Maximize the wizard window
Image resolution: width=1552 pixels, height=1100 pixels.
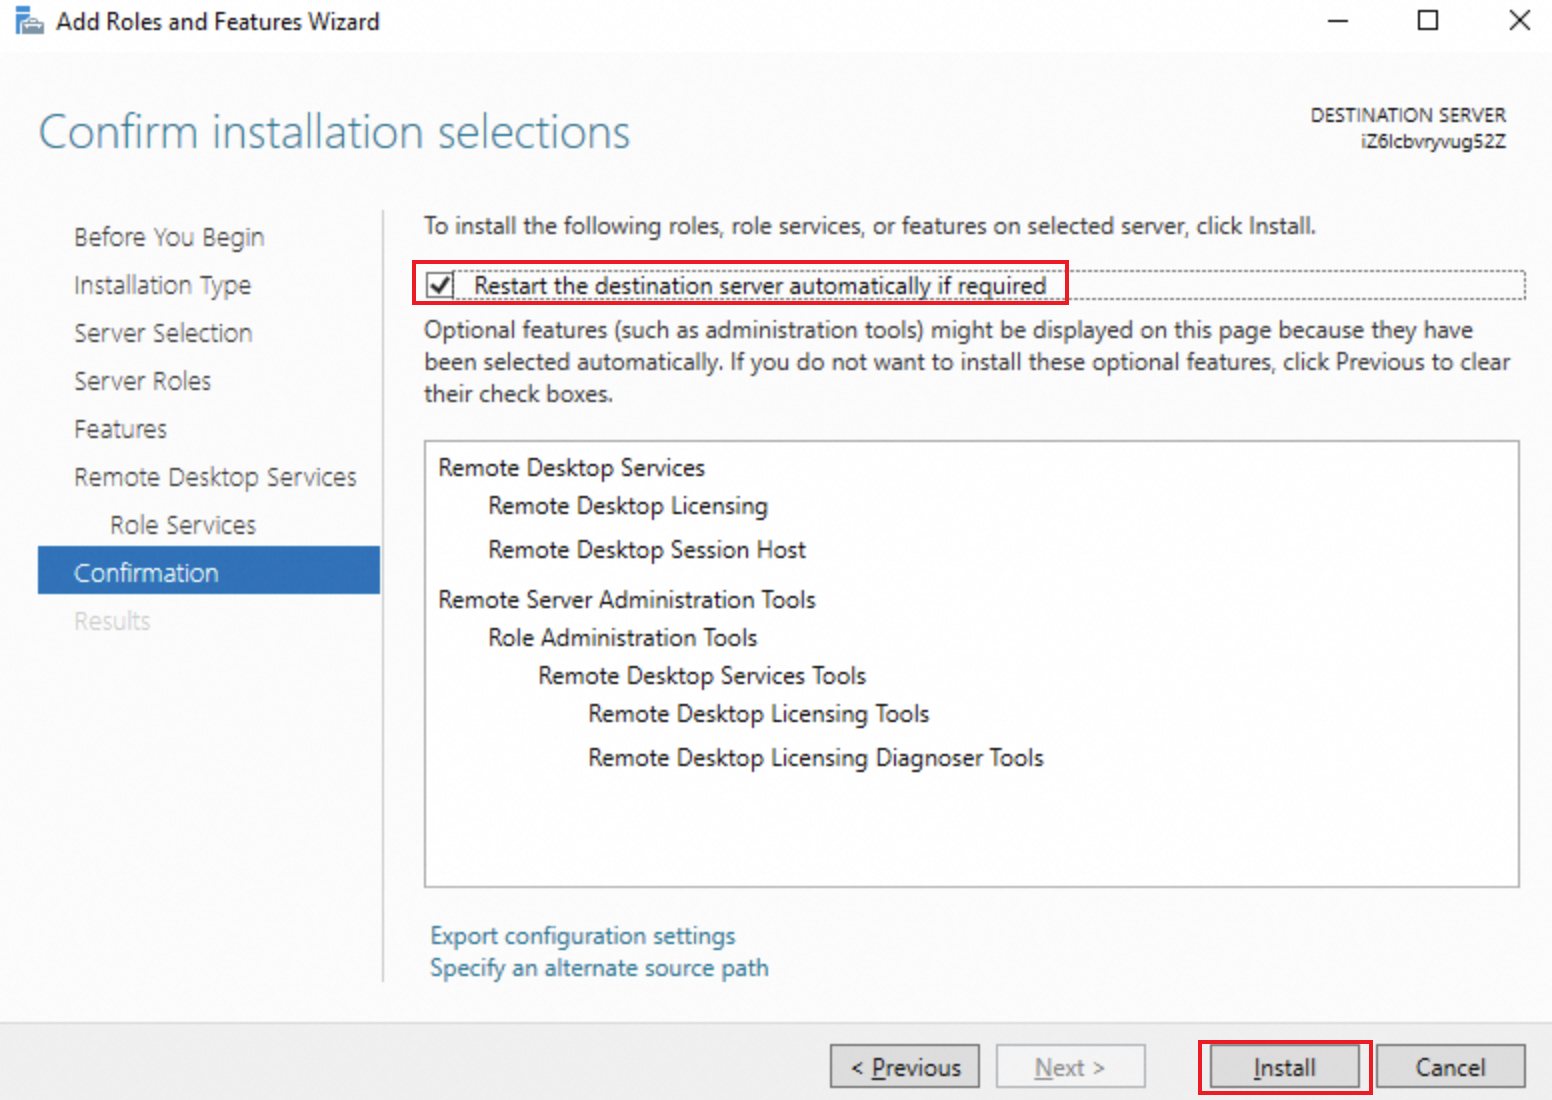(1428, 21)
